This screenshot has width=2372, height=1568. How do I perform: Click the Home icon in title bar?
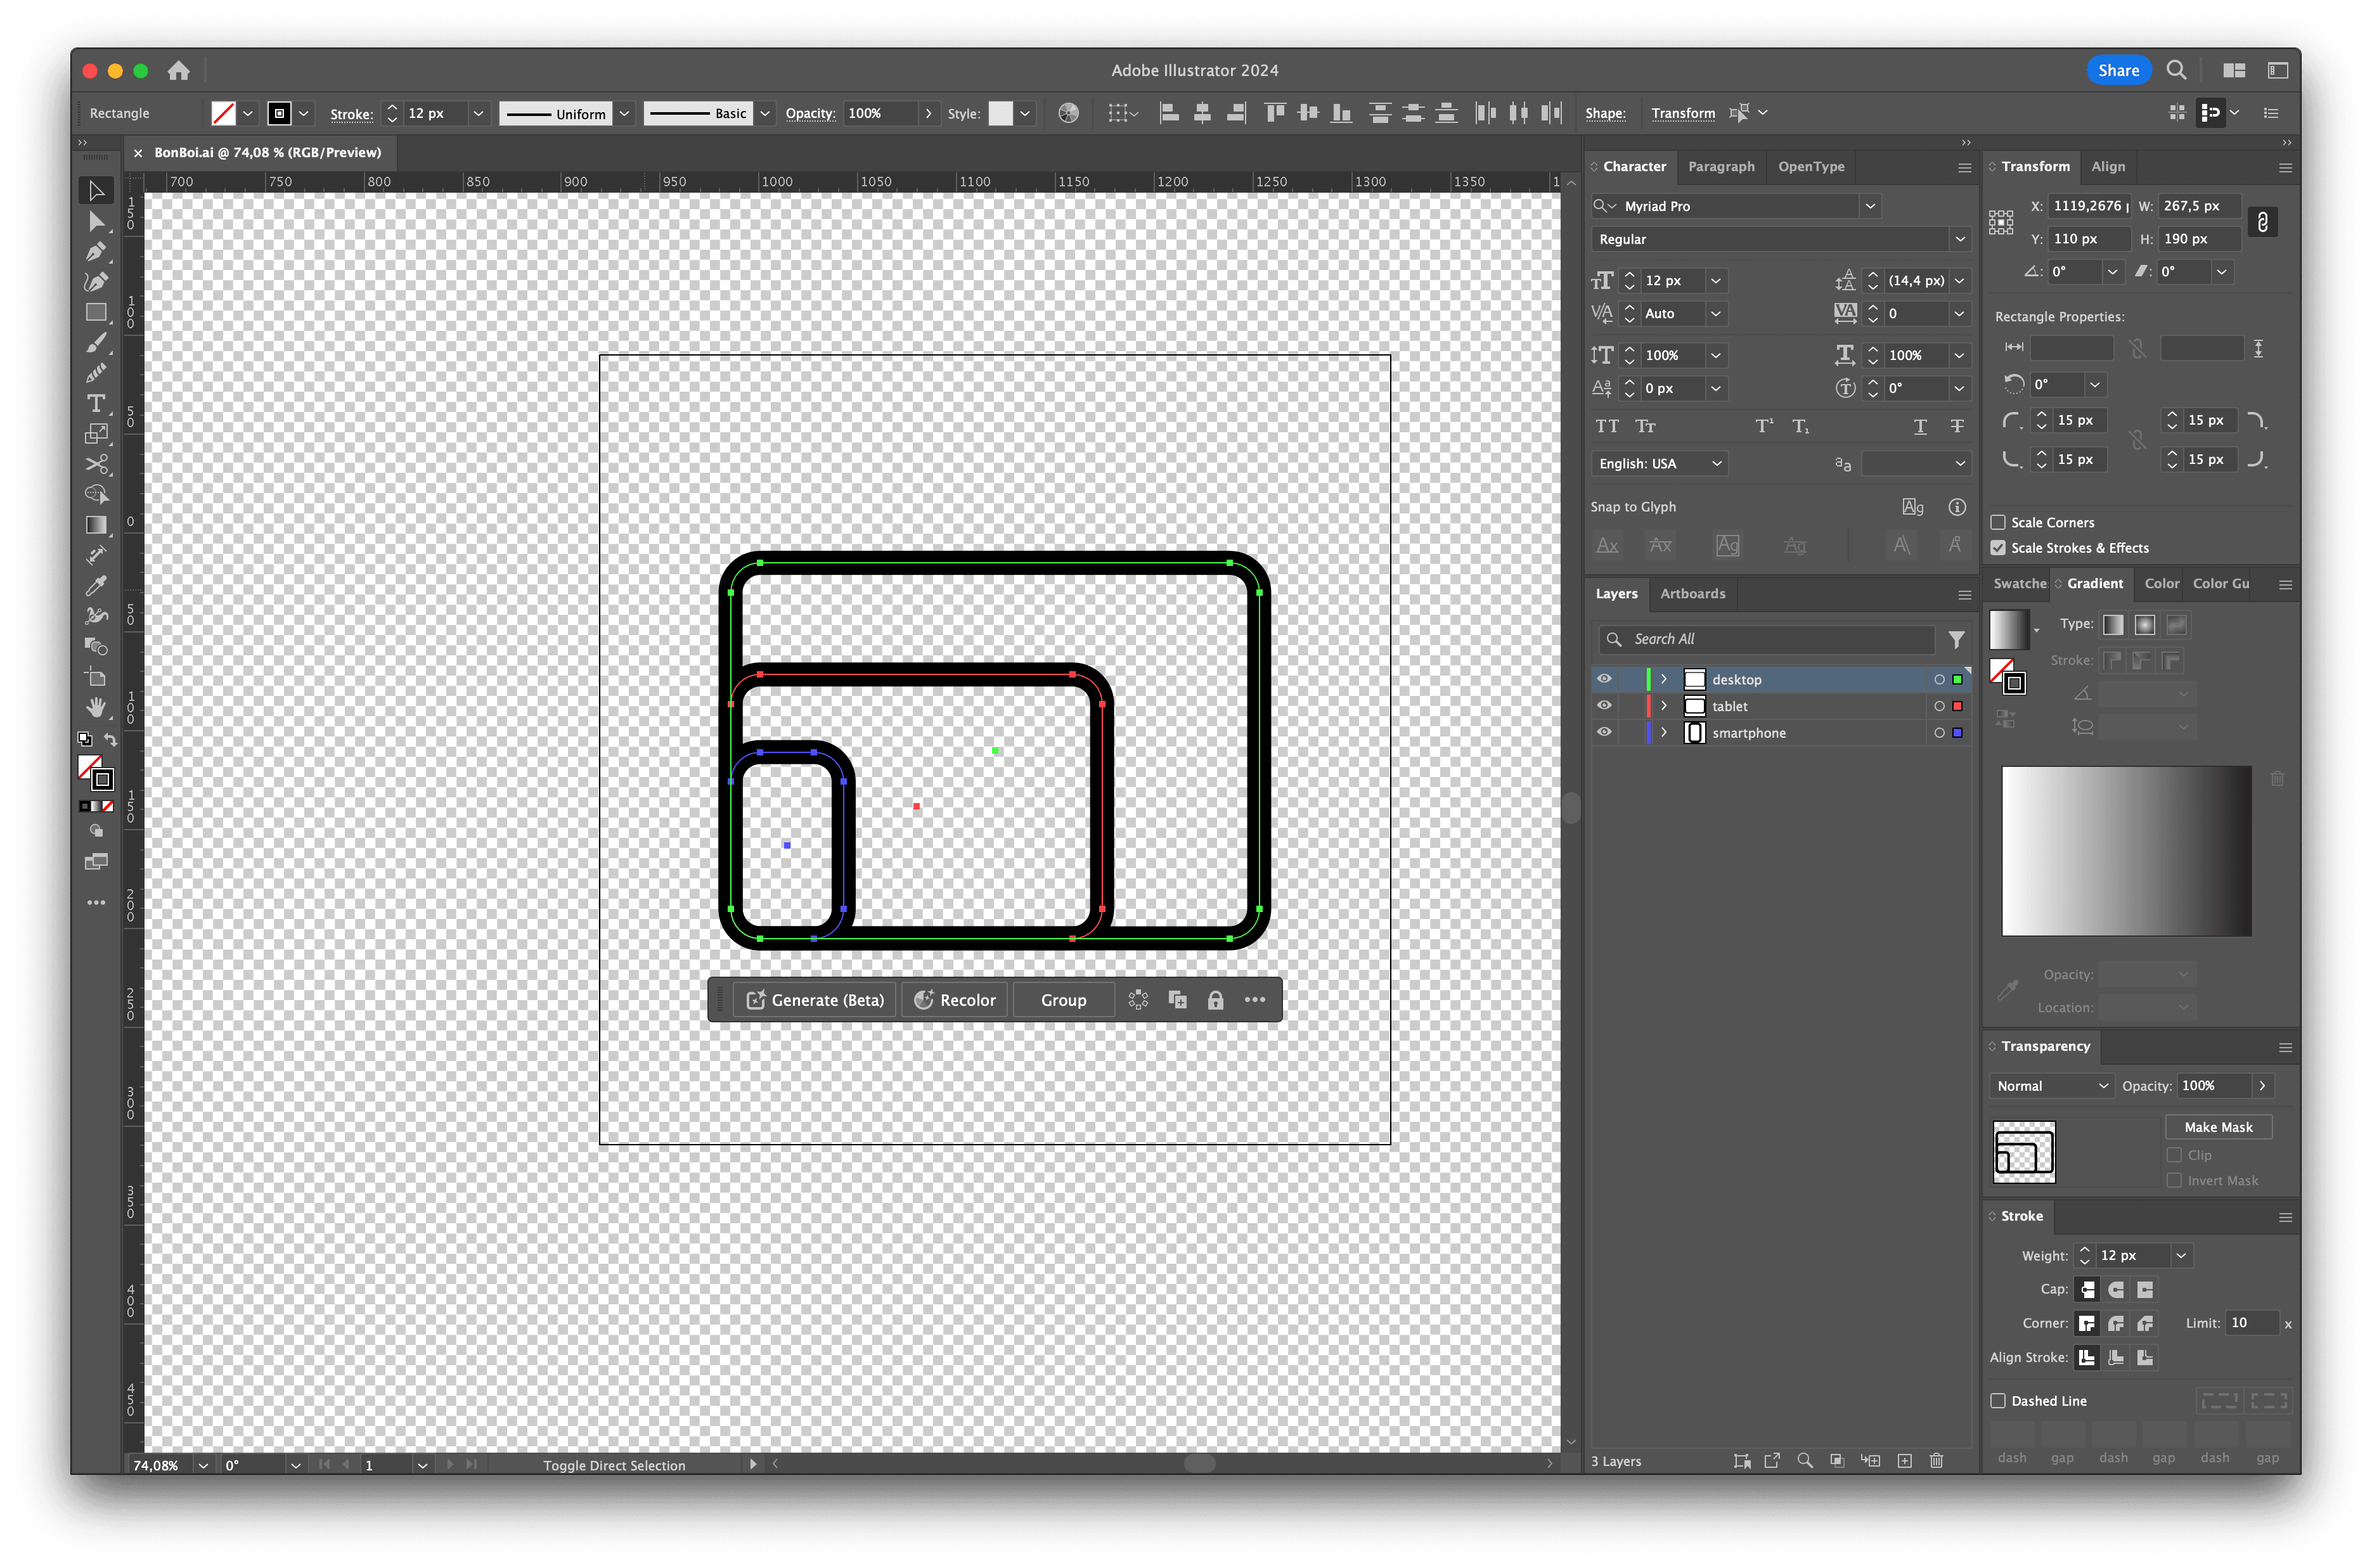point(178,70)
